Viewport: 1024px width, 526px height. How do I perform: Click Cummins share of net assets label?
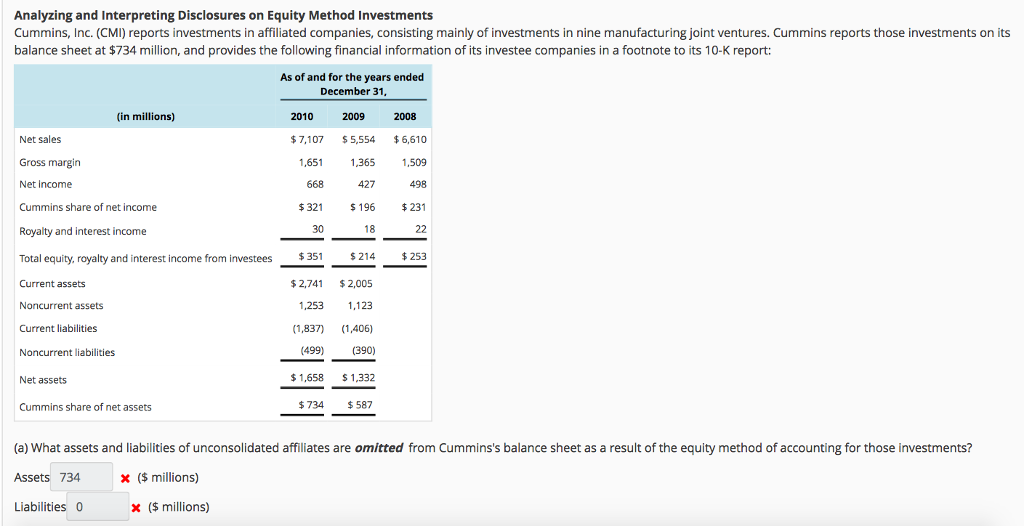click(85, 407)
